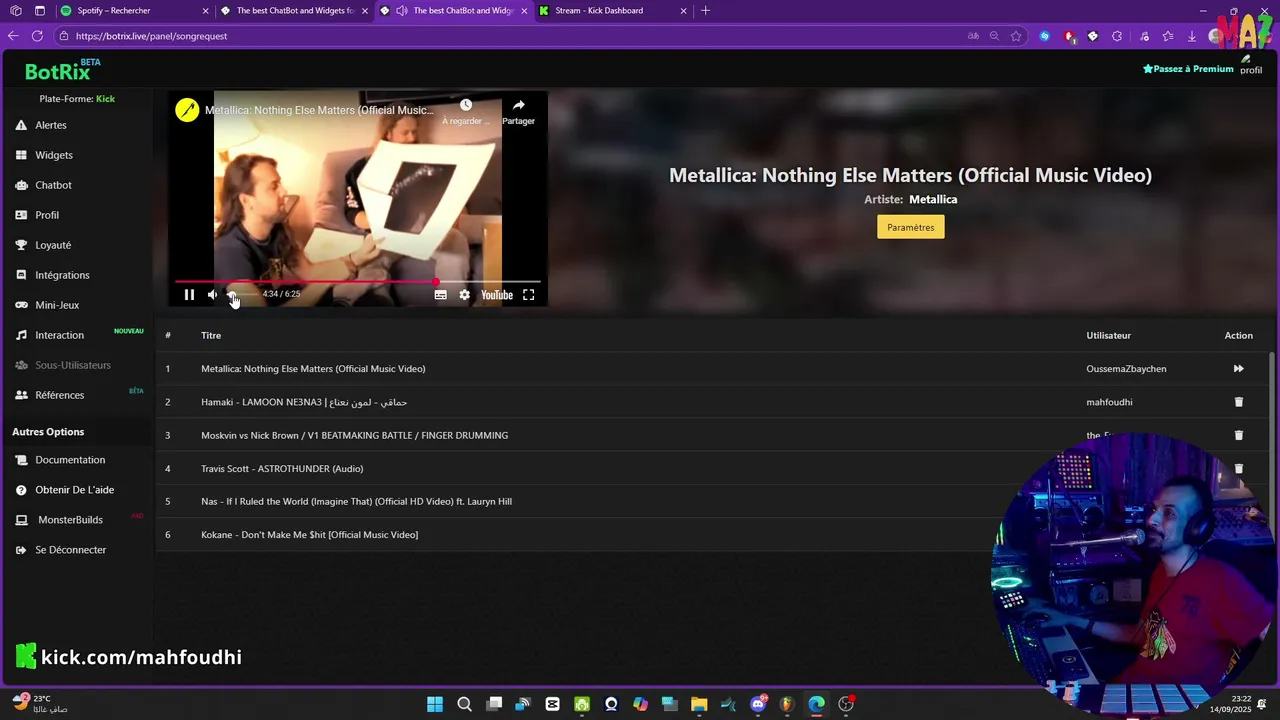Screen dimensions: 1280x720
Task: Open Loyauté in the sidebar
Action: (x=53, y=245)
